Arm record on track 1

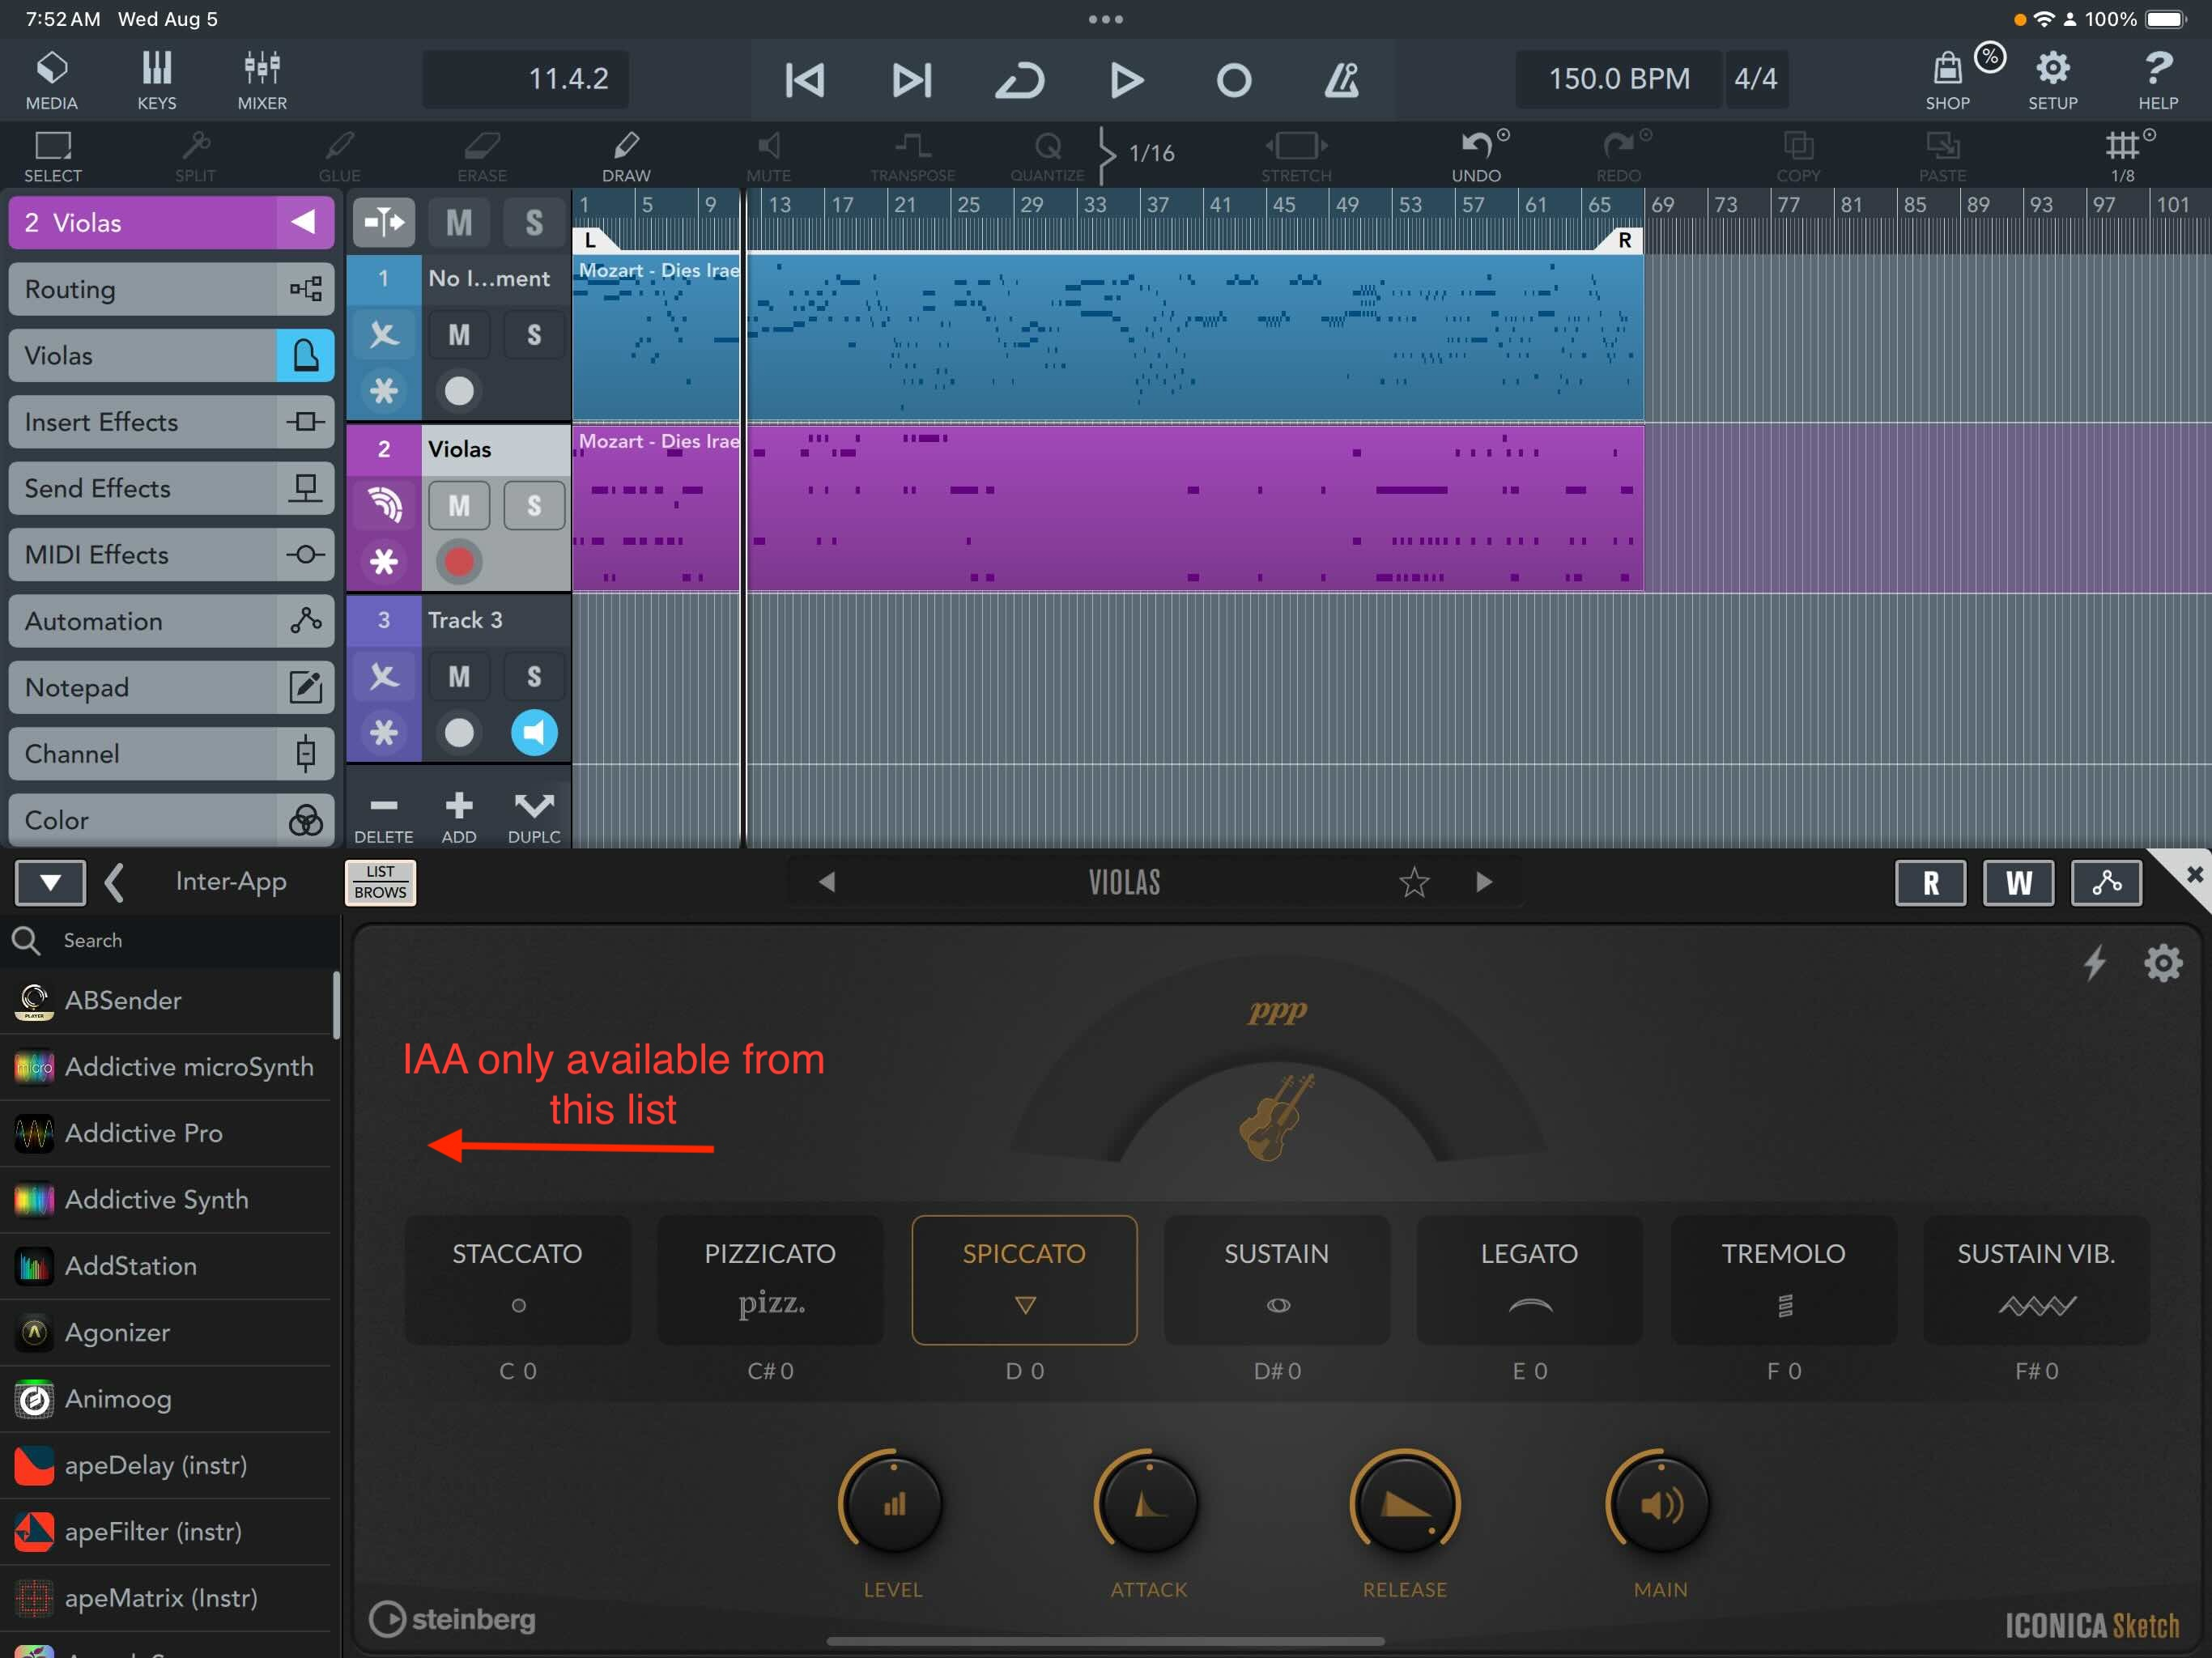(459, 391)
